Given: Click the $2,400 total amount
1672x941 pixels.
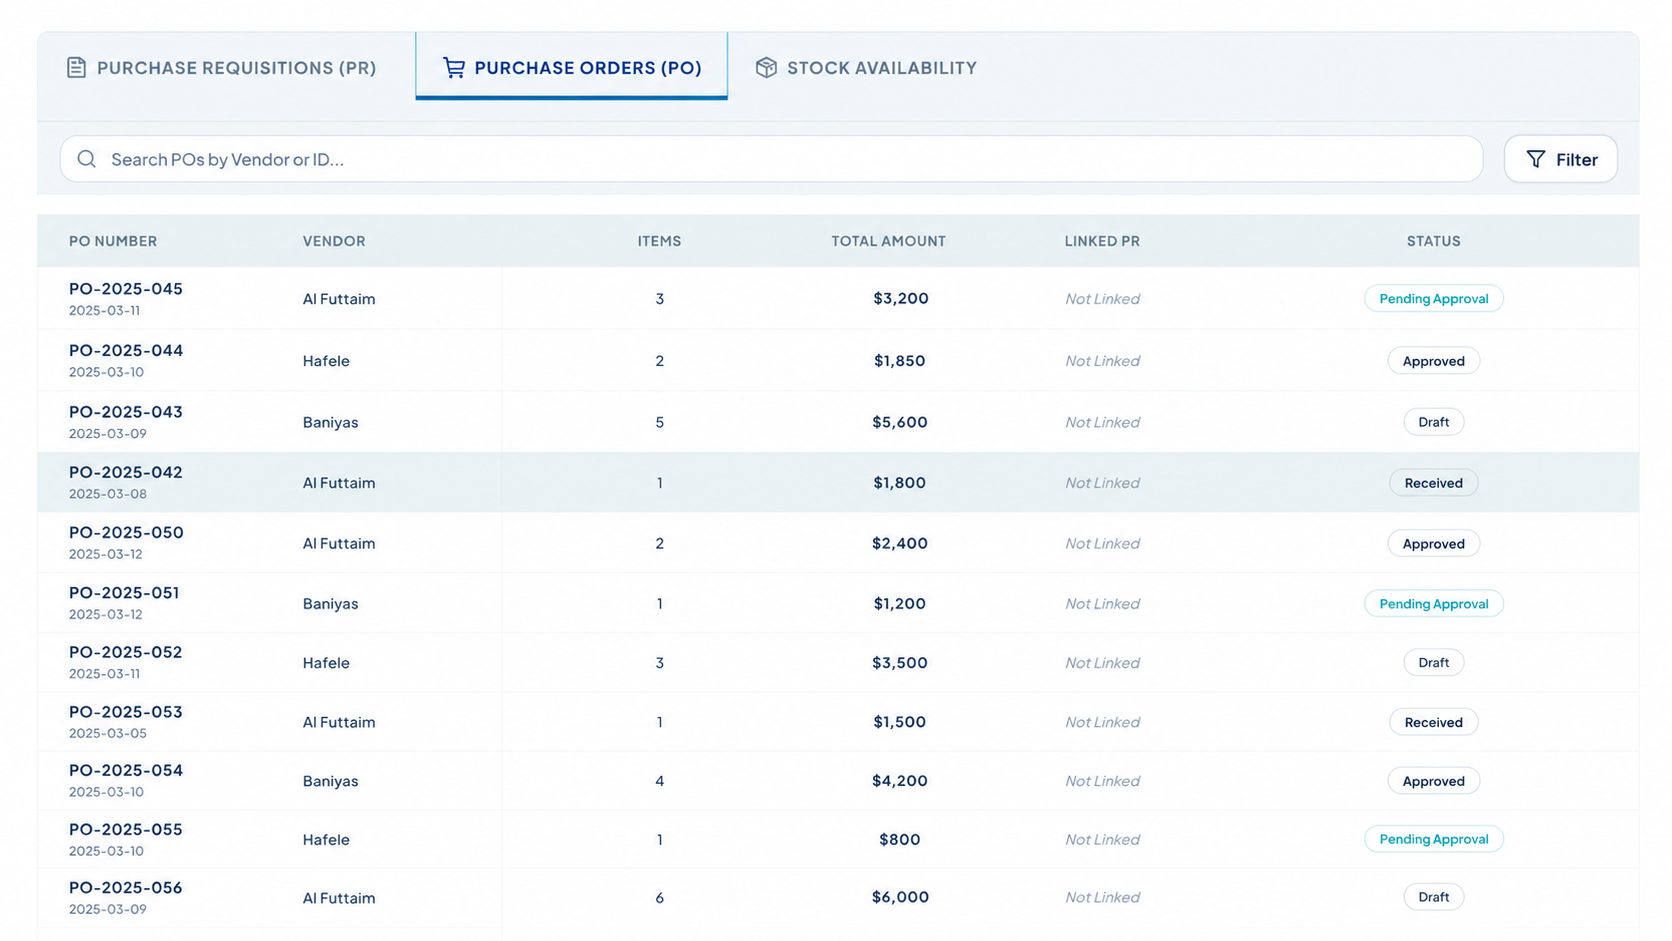Looking at the screenshot, I should tap(900, 543).
